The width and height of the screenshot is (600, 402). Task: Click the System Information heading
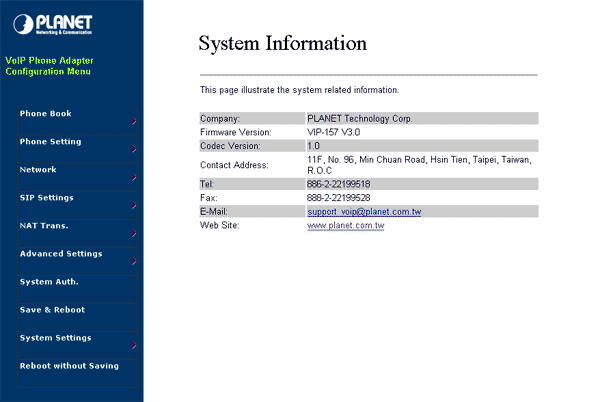282,43
